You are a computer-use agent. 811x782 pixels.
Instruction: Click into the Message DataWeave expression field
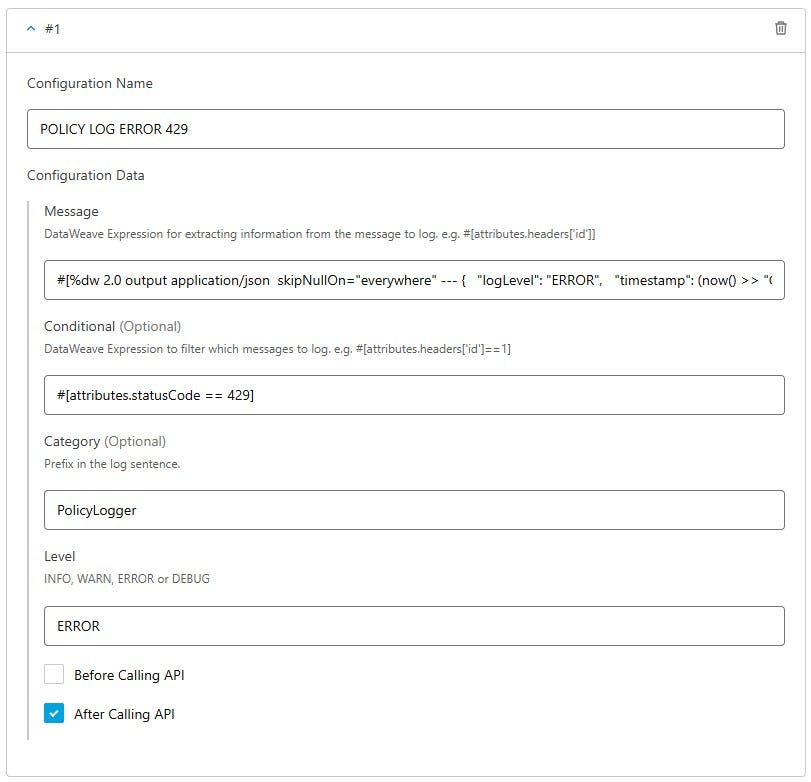point(414,280)
